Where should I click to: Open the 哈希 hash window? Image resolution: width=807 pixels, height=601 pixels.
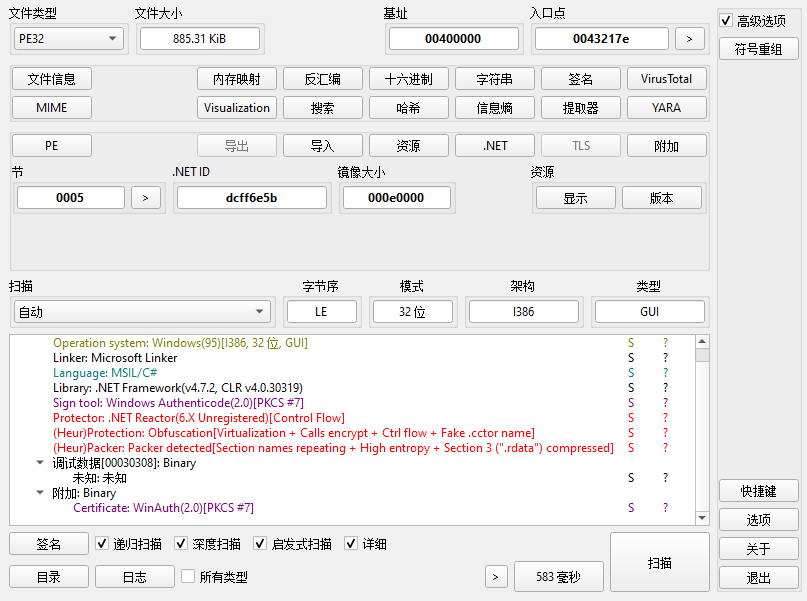[409, 108]
